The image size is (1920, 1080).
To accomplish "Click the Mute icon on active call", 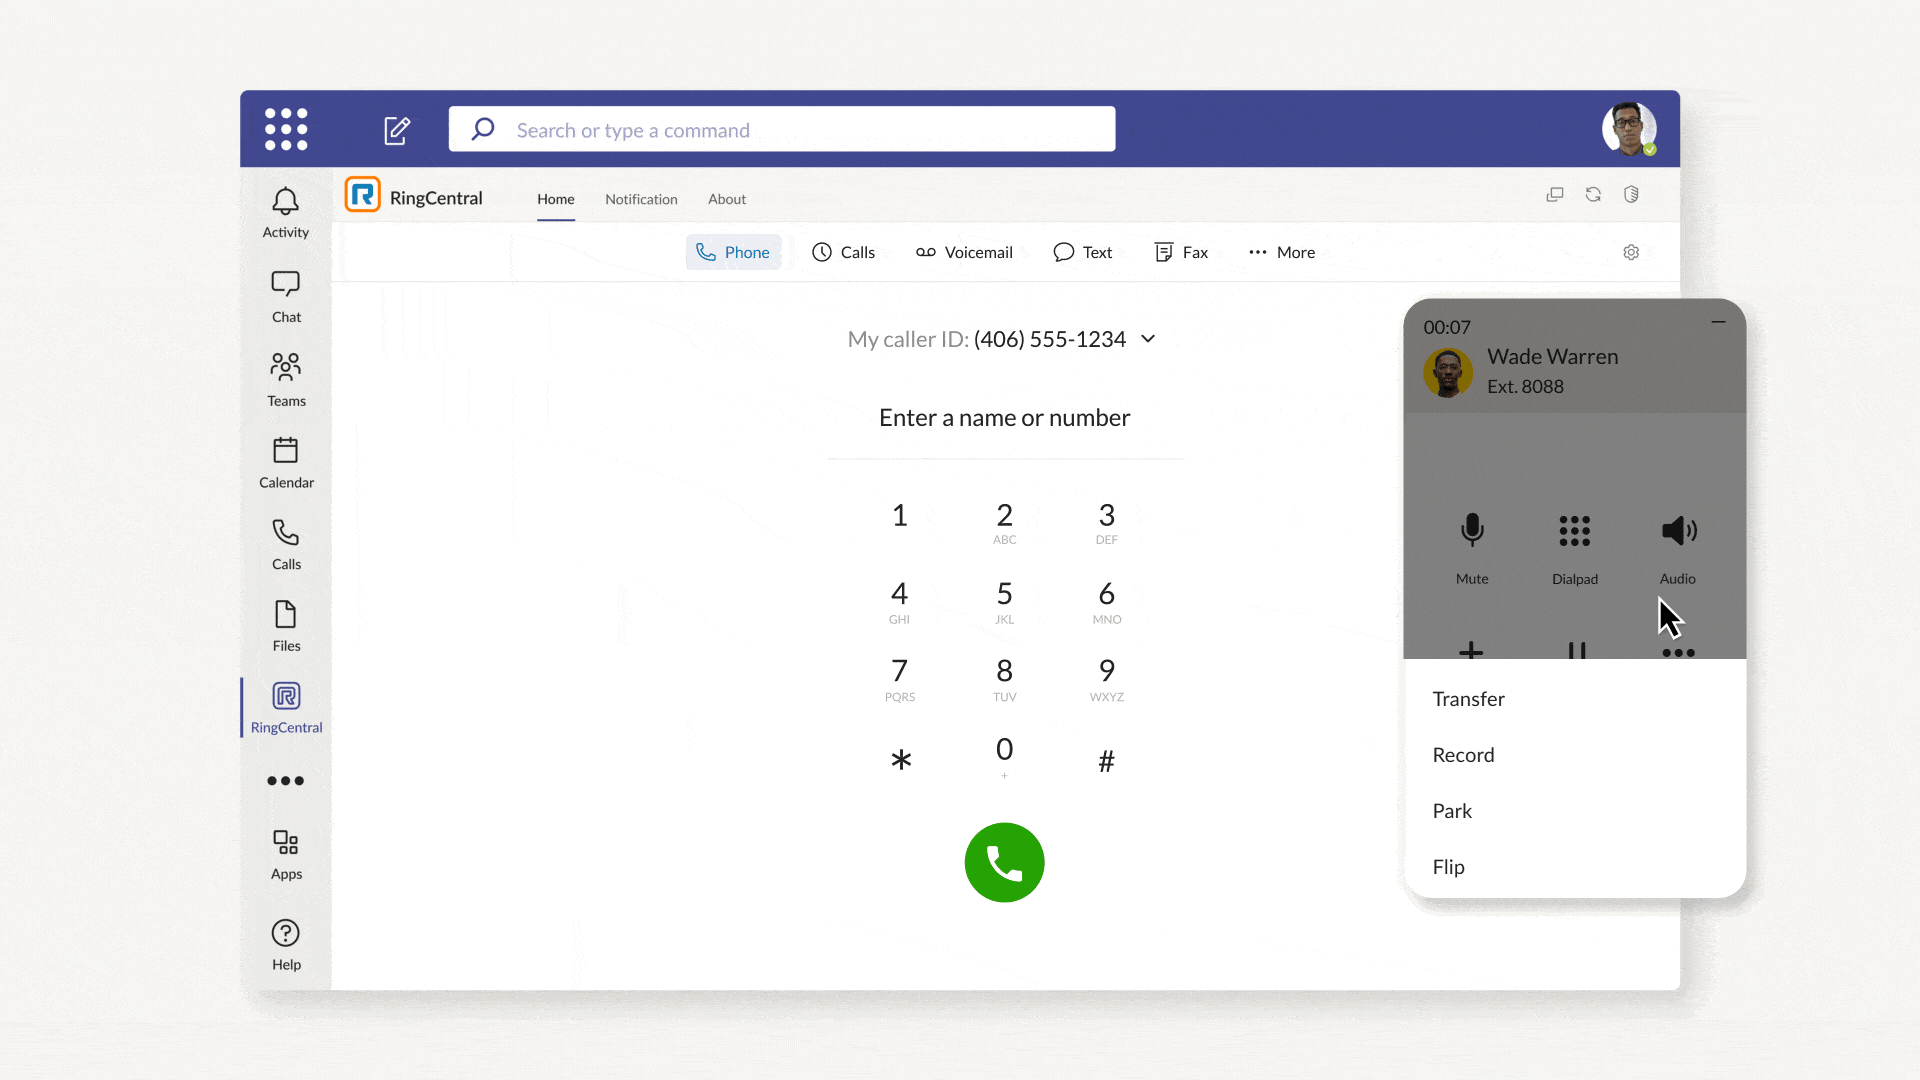I will [1472, 529].
